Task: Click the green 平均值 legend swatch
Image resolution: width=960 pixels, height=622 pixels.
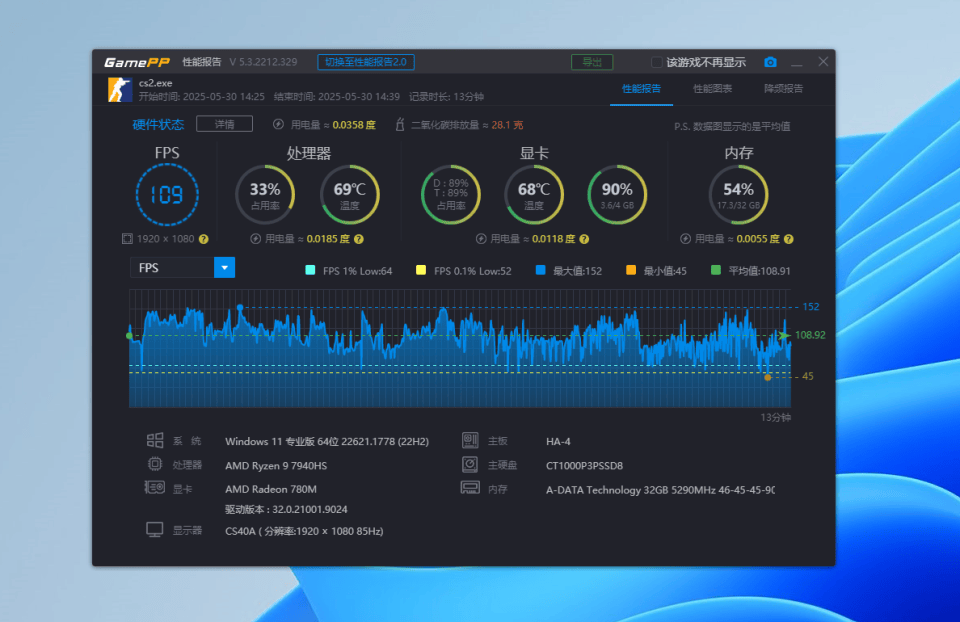Action: point(715,270)
